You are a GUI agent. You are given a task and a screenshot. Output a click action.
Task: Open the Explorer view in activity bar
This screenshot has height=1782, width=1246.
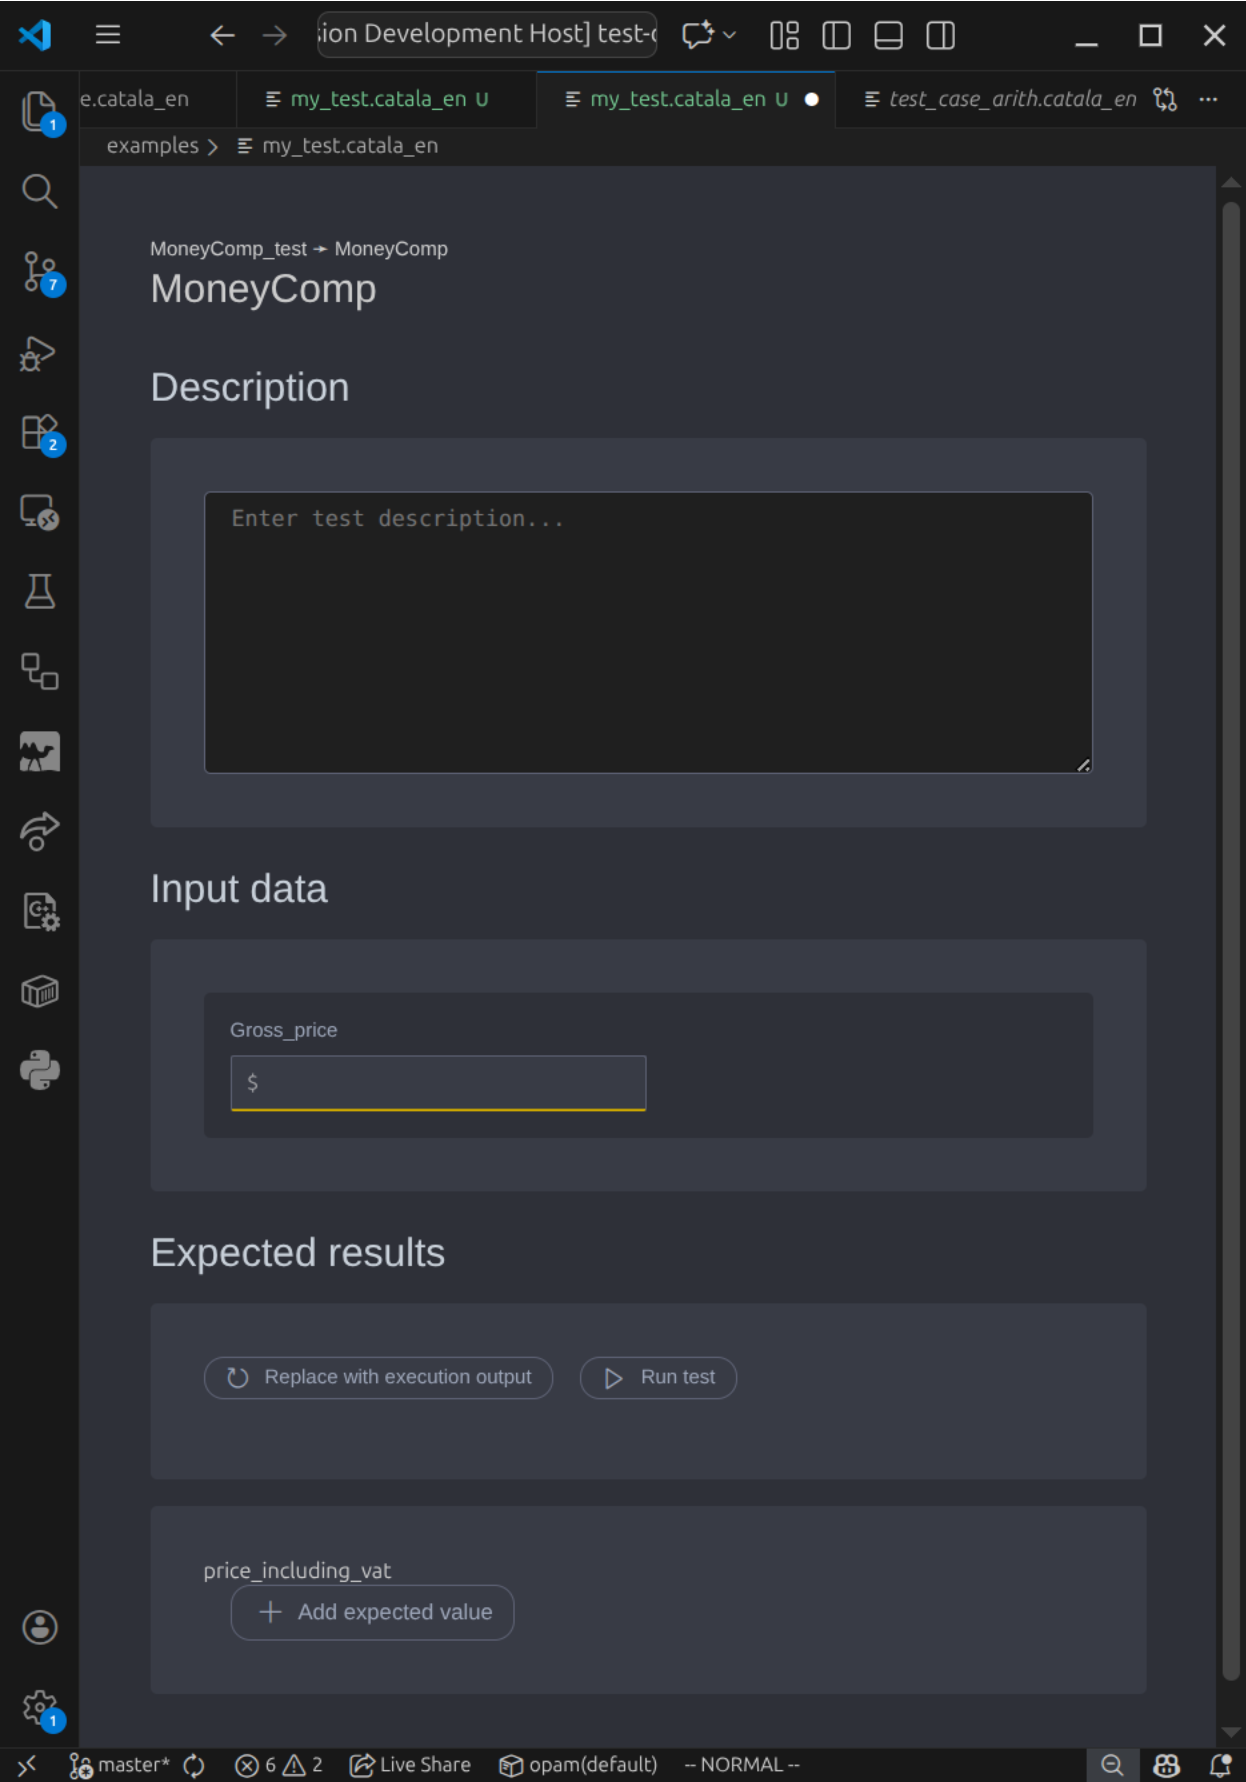click(39, 111)
